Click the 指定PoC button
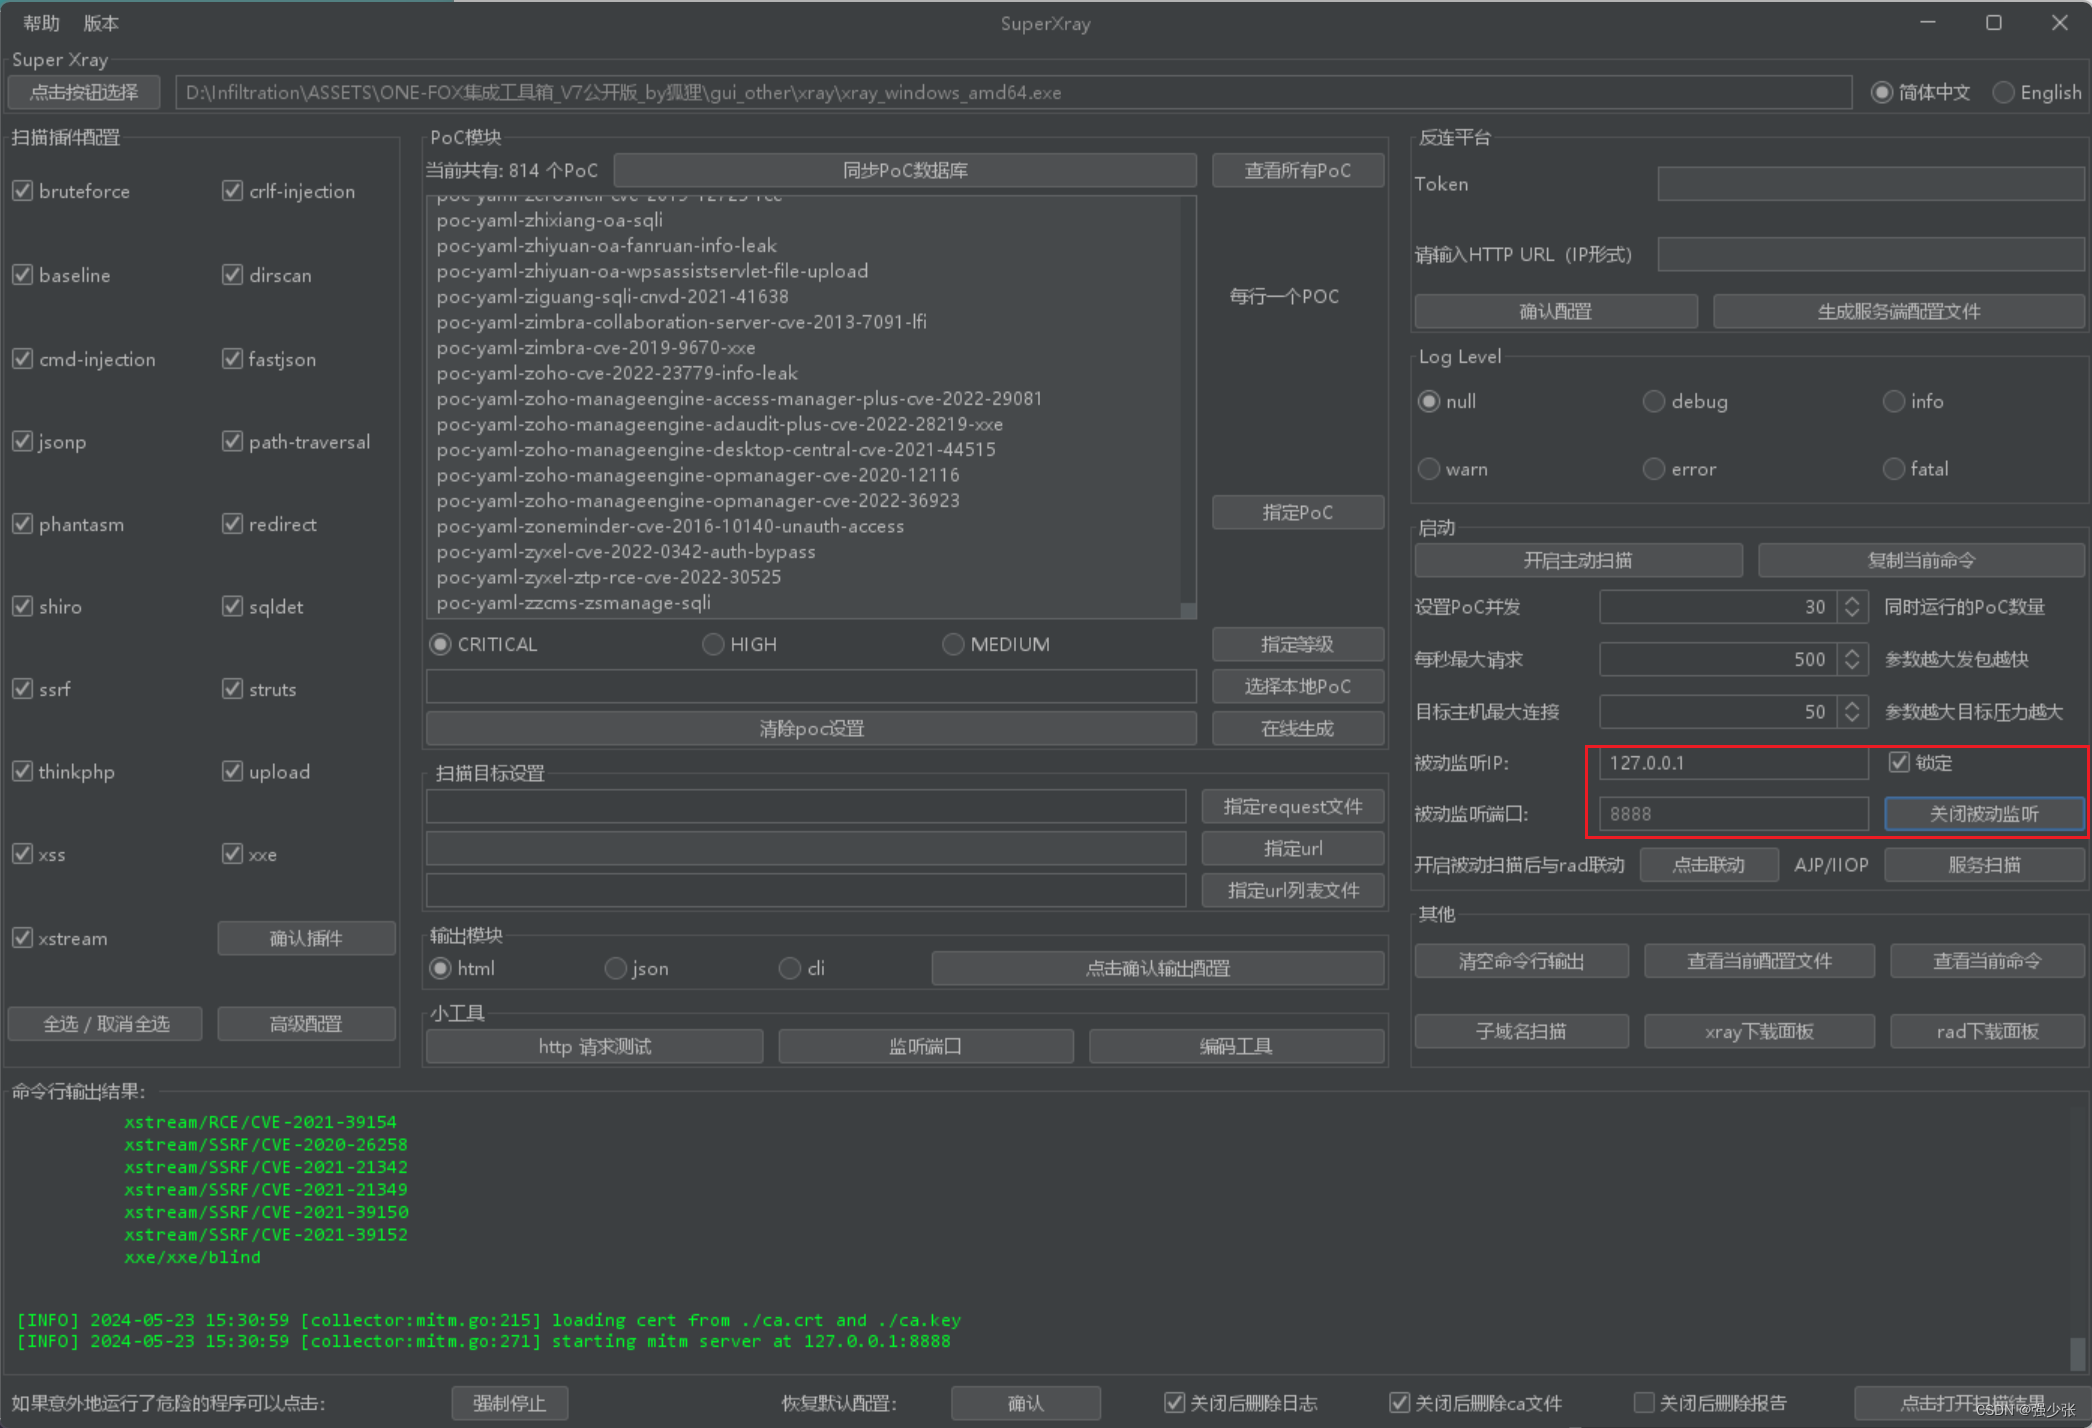The image size is (2092, 1428). pyautogui.click(x=1298, y=512)
